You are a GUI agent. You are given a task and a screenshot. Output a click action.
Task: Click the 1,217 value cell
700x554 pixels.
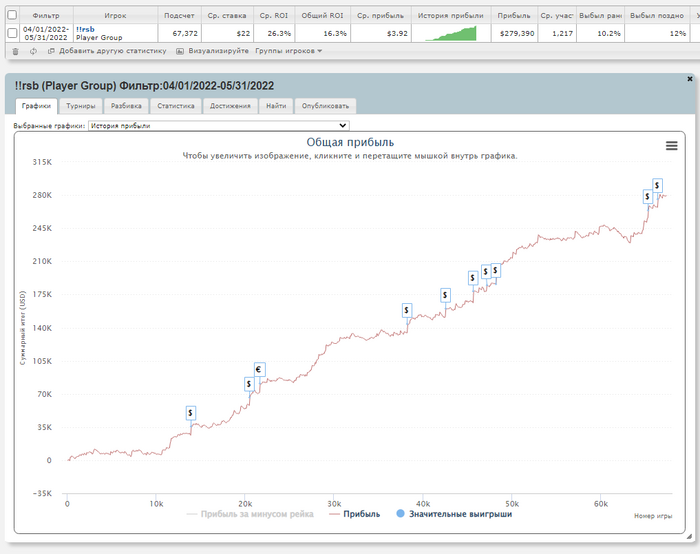click(557, 33)
